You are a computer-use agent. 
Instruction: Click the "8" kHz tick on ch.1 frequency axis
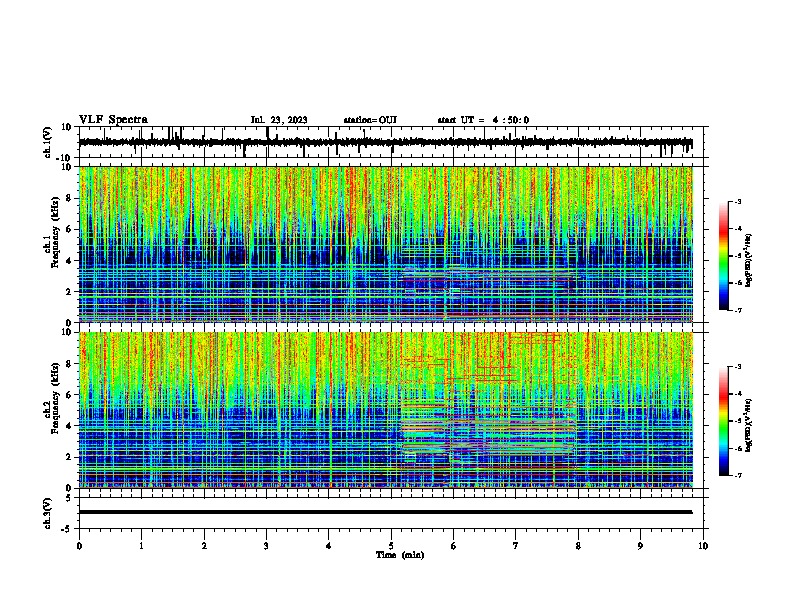[x=71, y=198]
